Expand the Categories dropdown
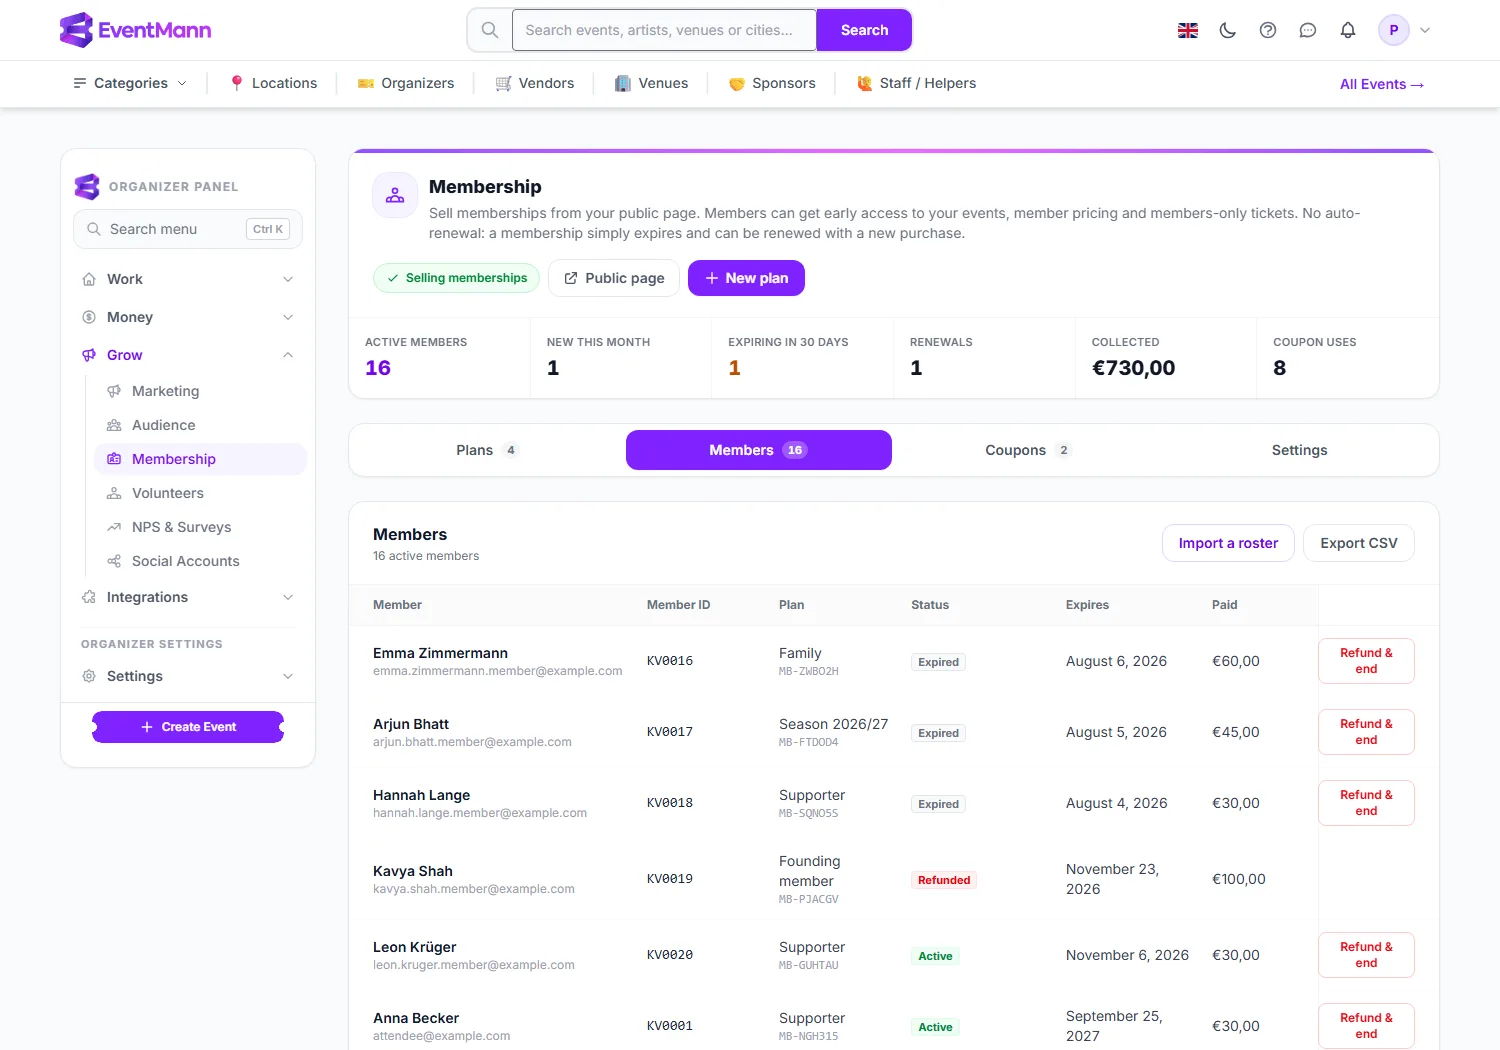The image size is (1500, 1050). [130, 83]
